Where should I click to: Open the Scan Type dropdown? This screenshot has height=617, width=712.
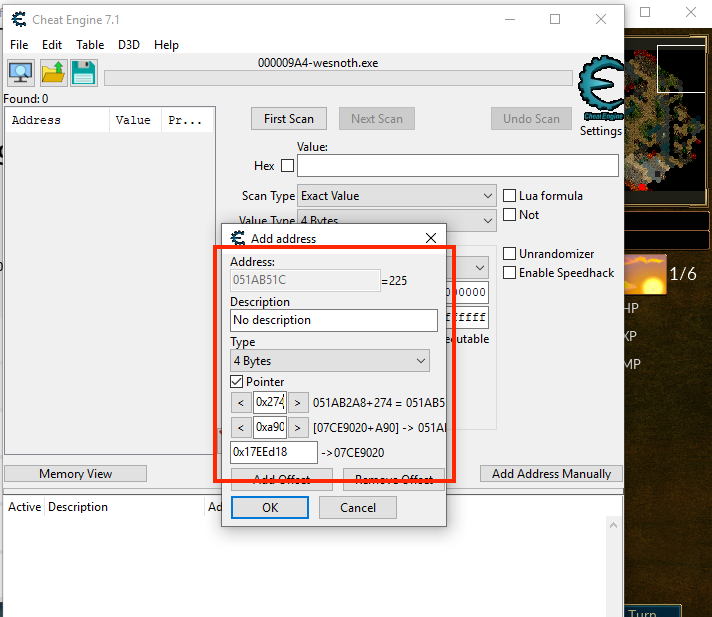pos(396,196)
